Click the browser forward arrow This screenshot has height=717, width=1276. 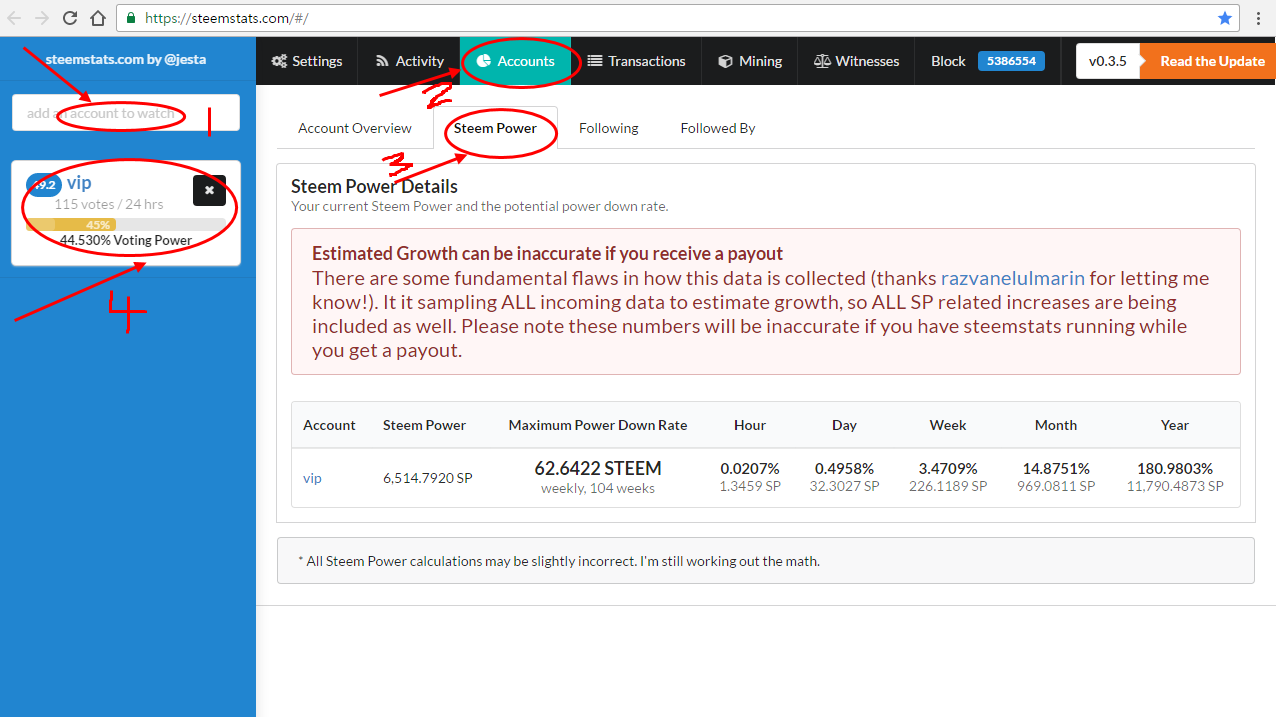[42, 18]
